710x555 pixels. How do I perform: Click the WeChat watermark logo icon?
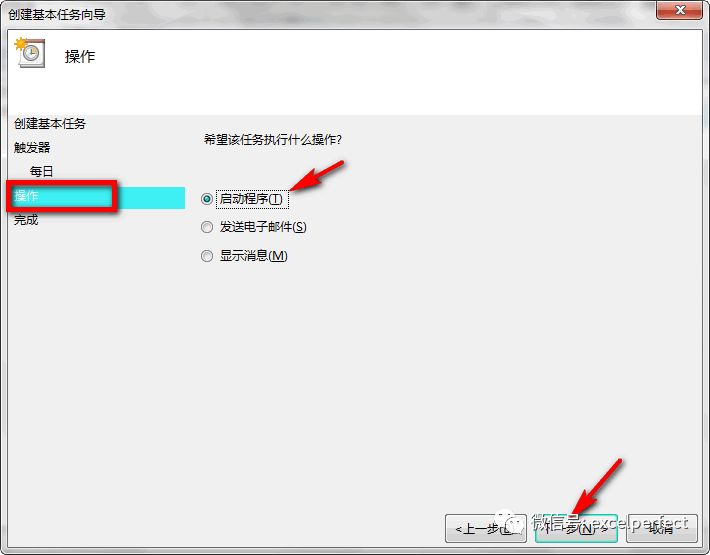[x=510, y=522]
